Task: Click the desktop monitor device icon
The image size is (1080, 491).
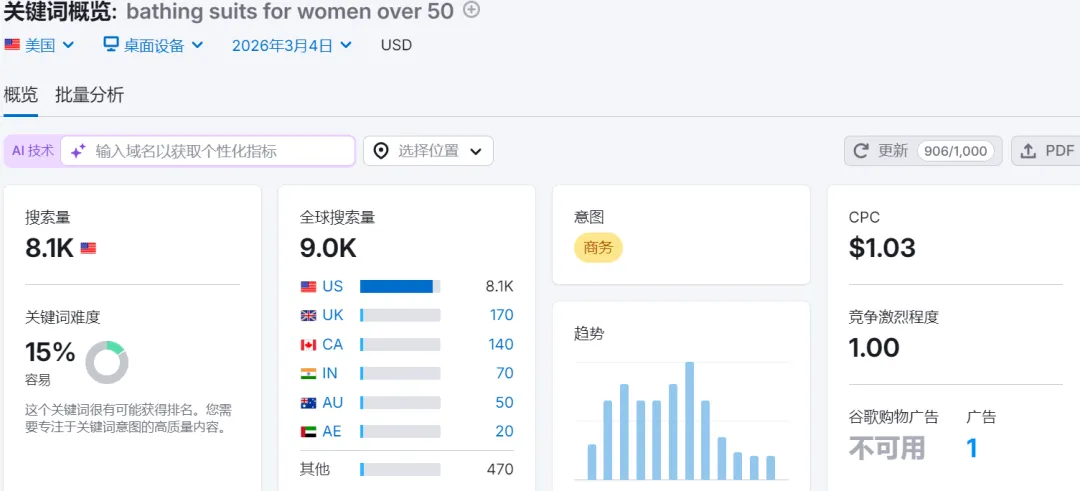Action: [111, 45]
